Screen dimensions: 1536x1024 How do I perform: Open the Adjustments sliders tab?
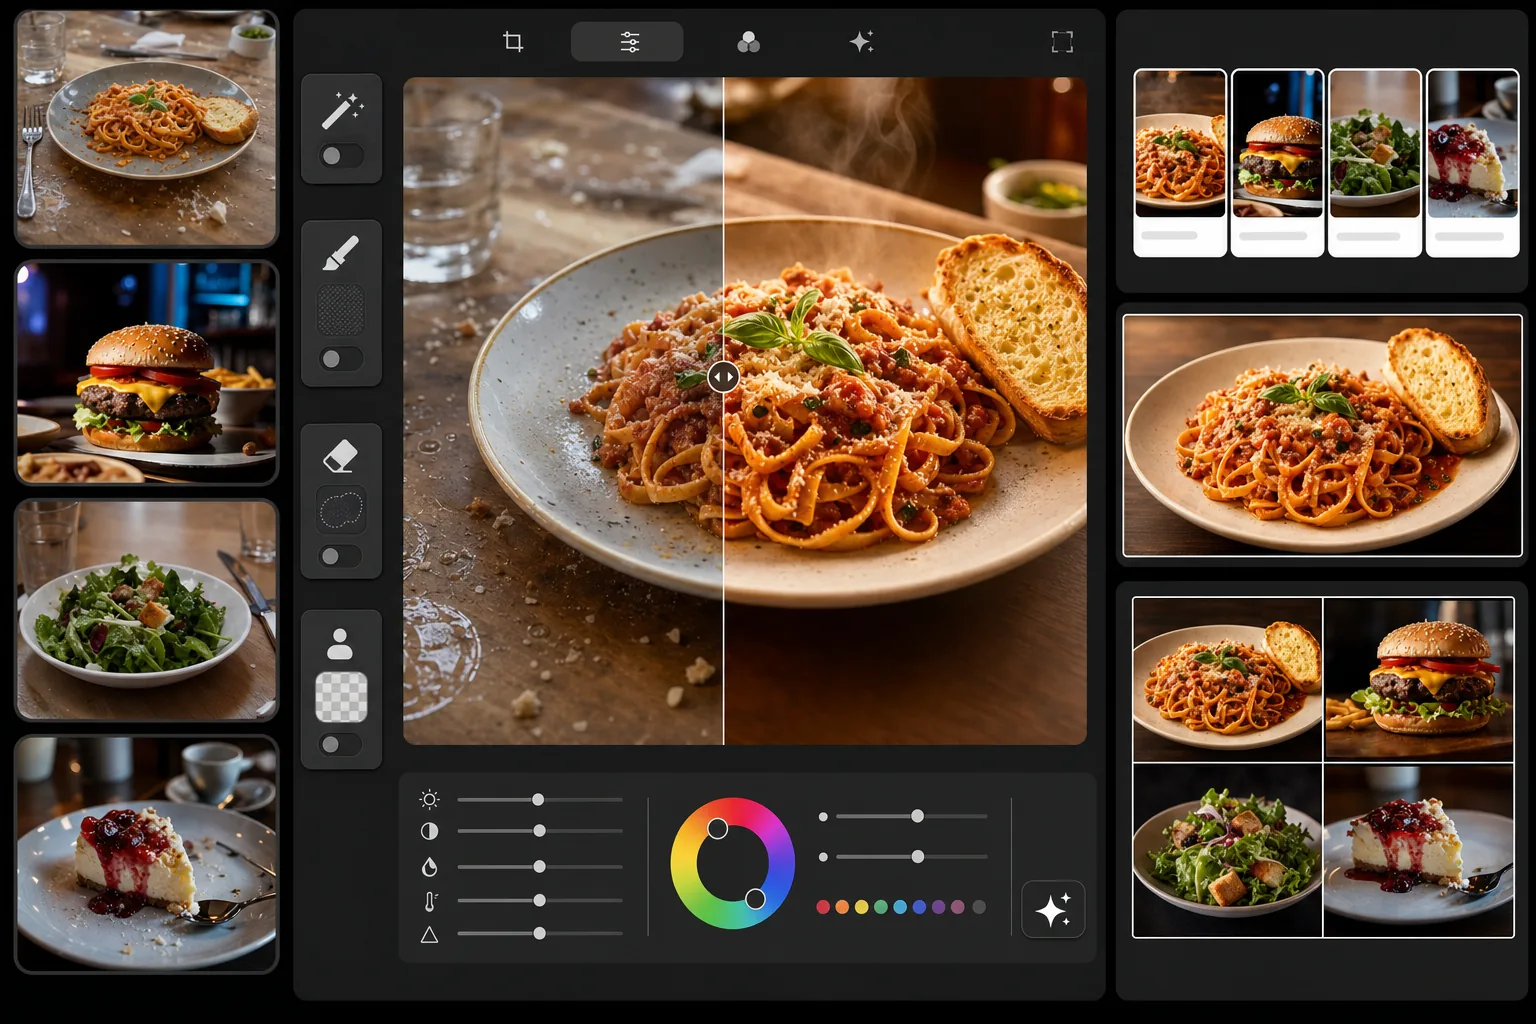point(627,42)
